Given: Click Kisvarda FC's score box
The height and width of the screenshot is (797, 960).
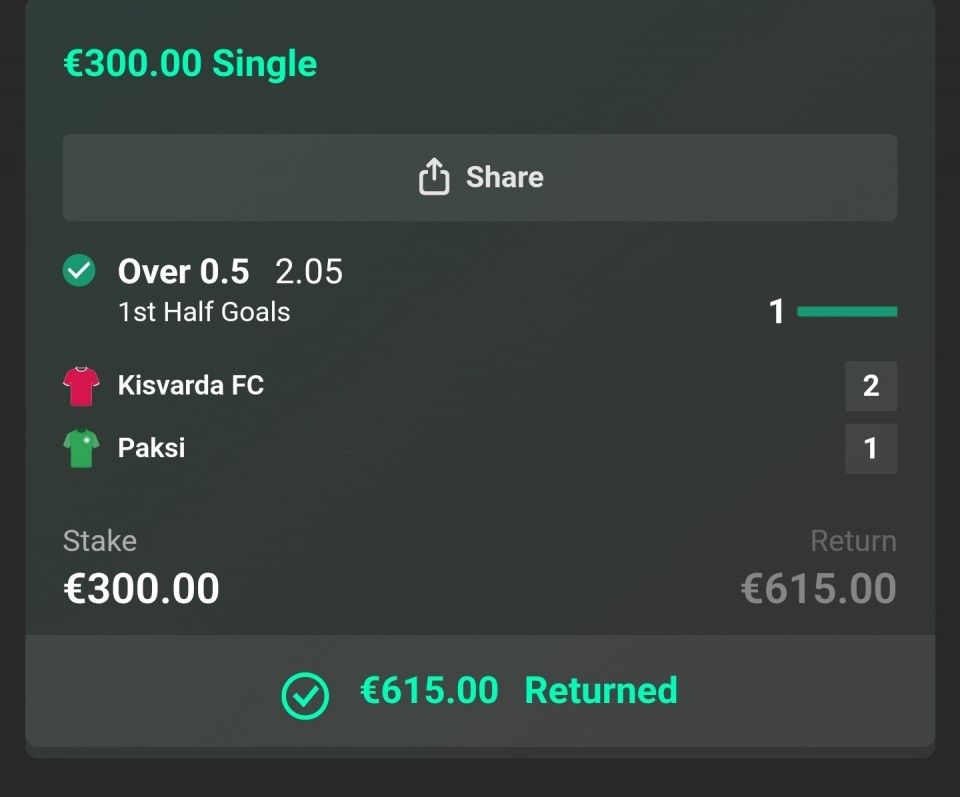Looking at the screenshot, I should pyautogui.click(x=870, y=386).
